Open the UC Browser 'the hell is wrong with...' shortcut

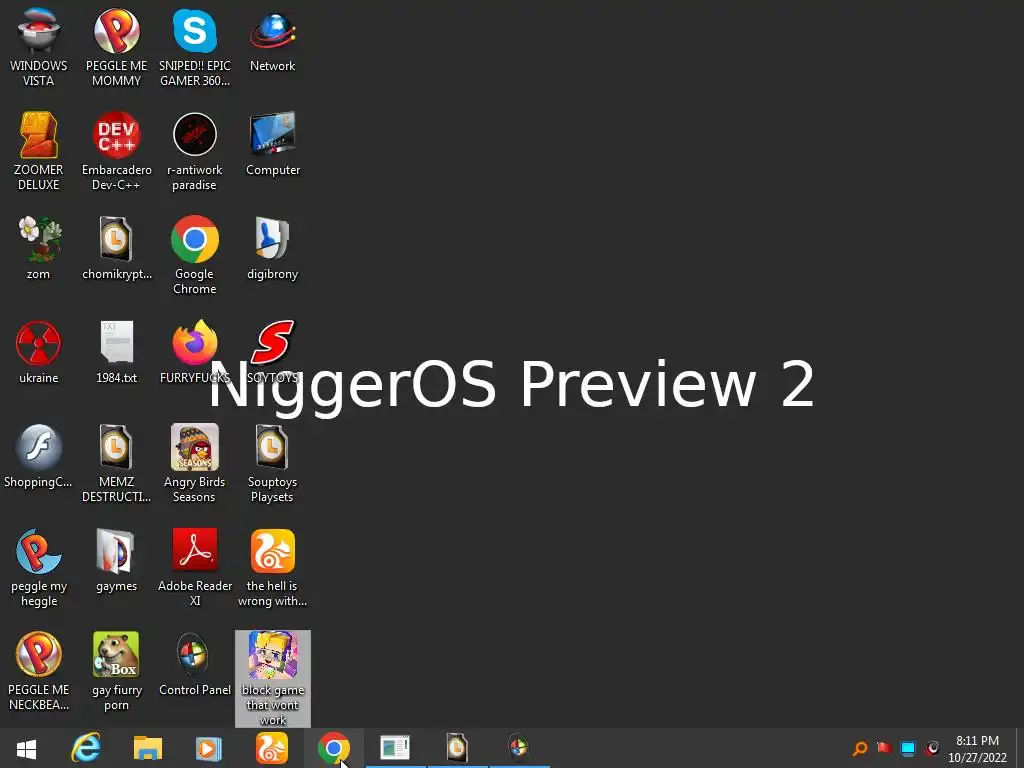pyautogui.click(x=272, y=567)
